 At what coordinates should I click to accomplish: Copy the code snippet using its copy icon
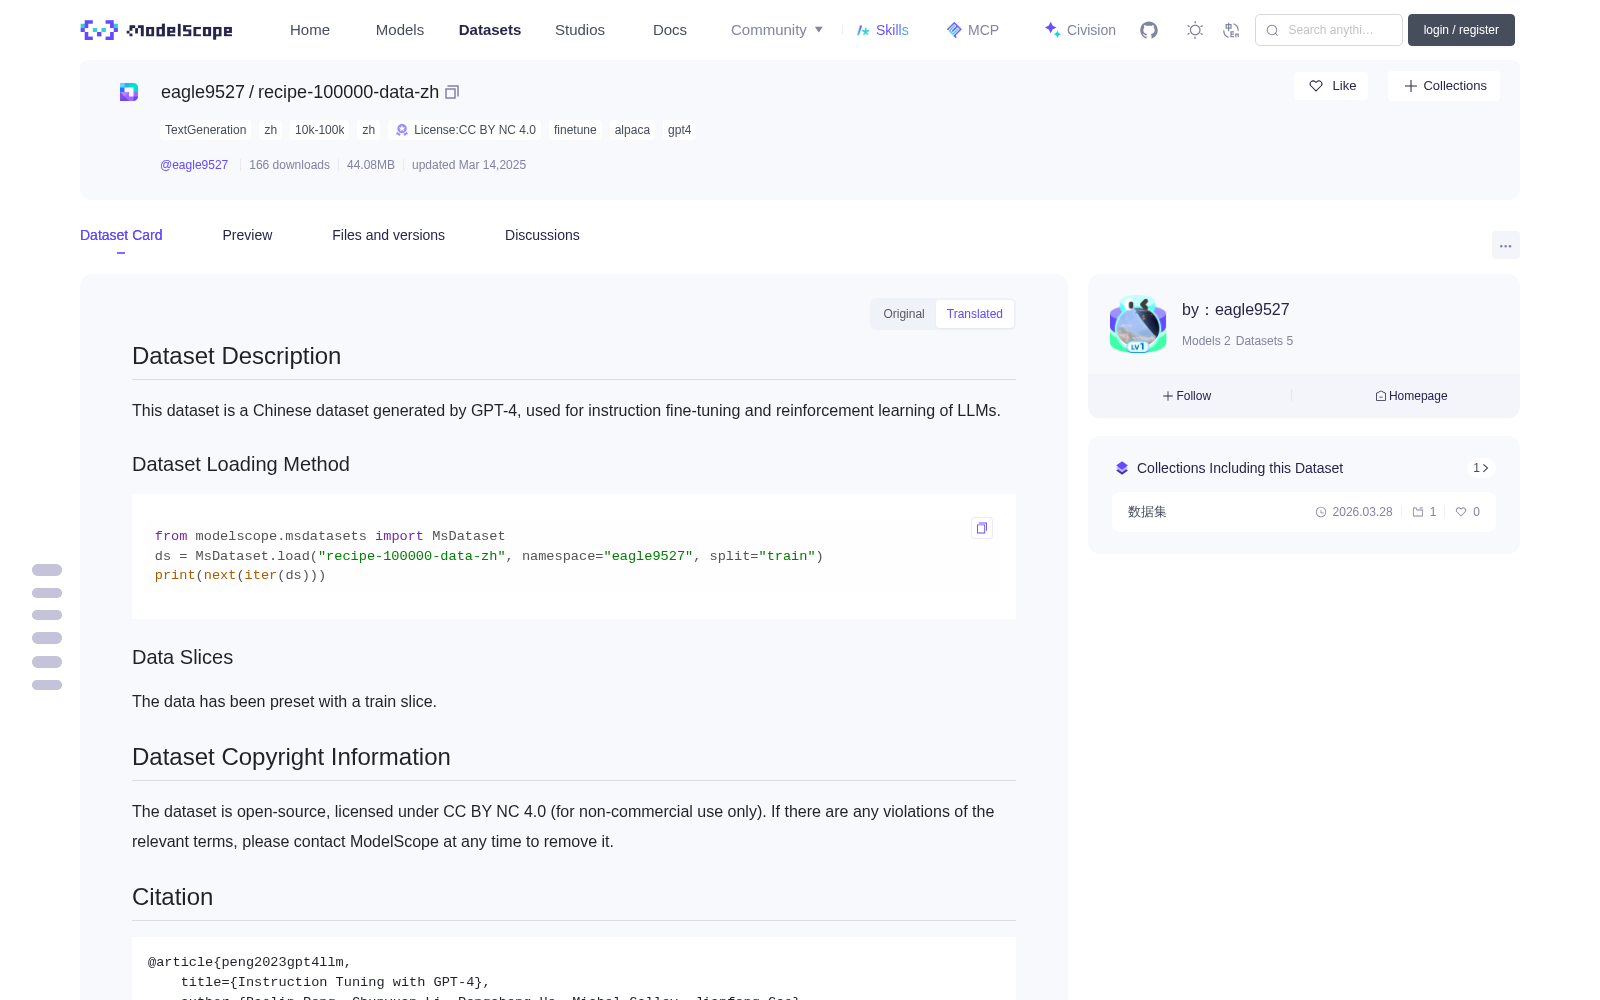982,528
